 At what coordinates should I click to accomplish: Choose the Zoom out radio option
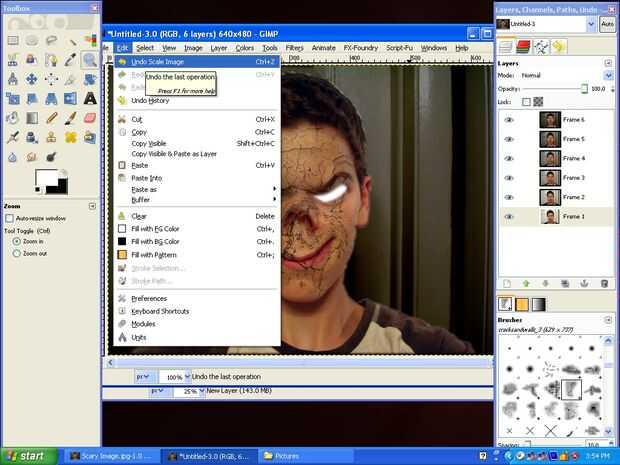point(17,253)
